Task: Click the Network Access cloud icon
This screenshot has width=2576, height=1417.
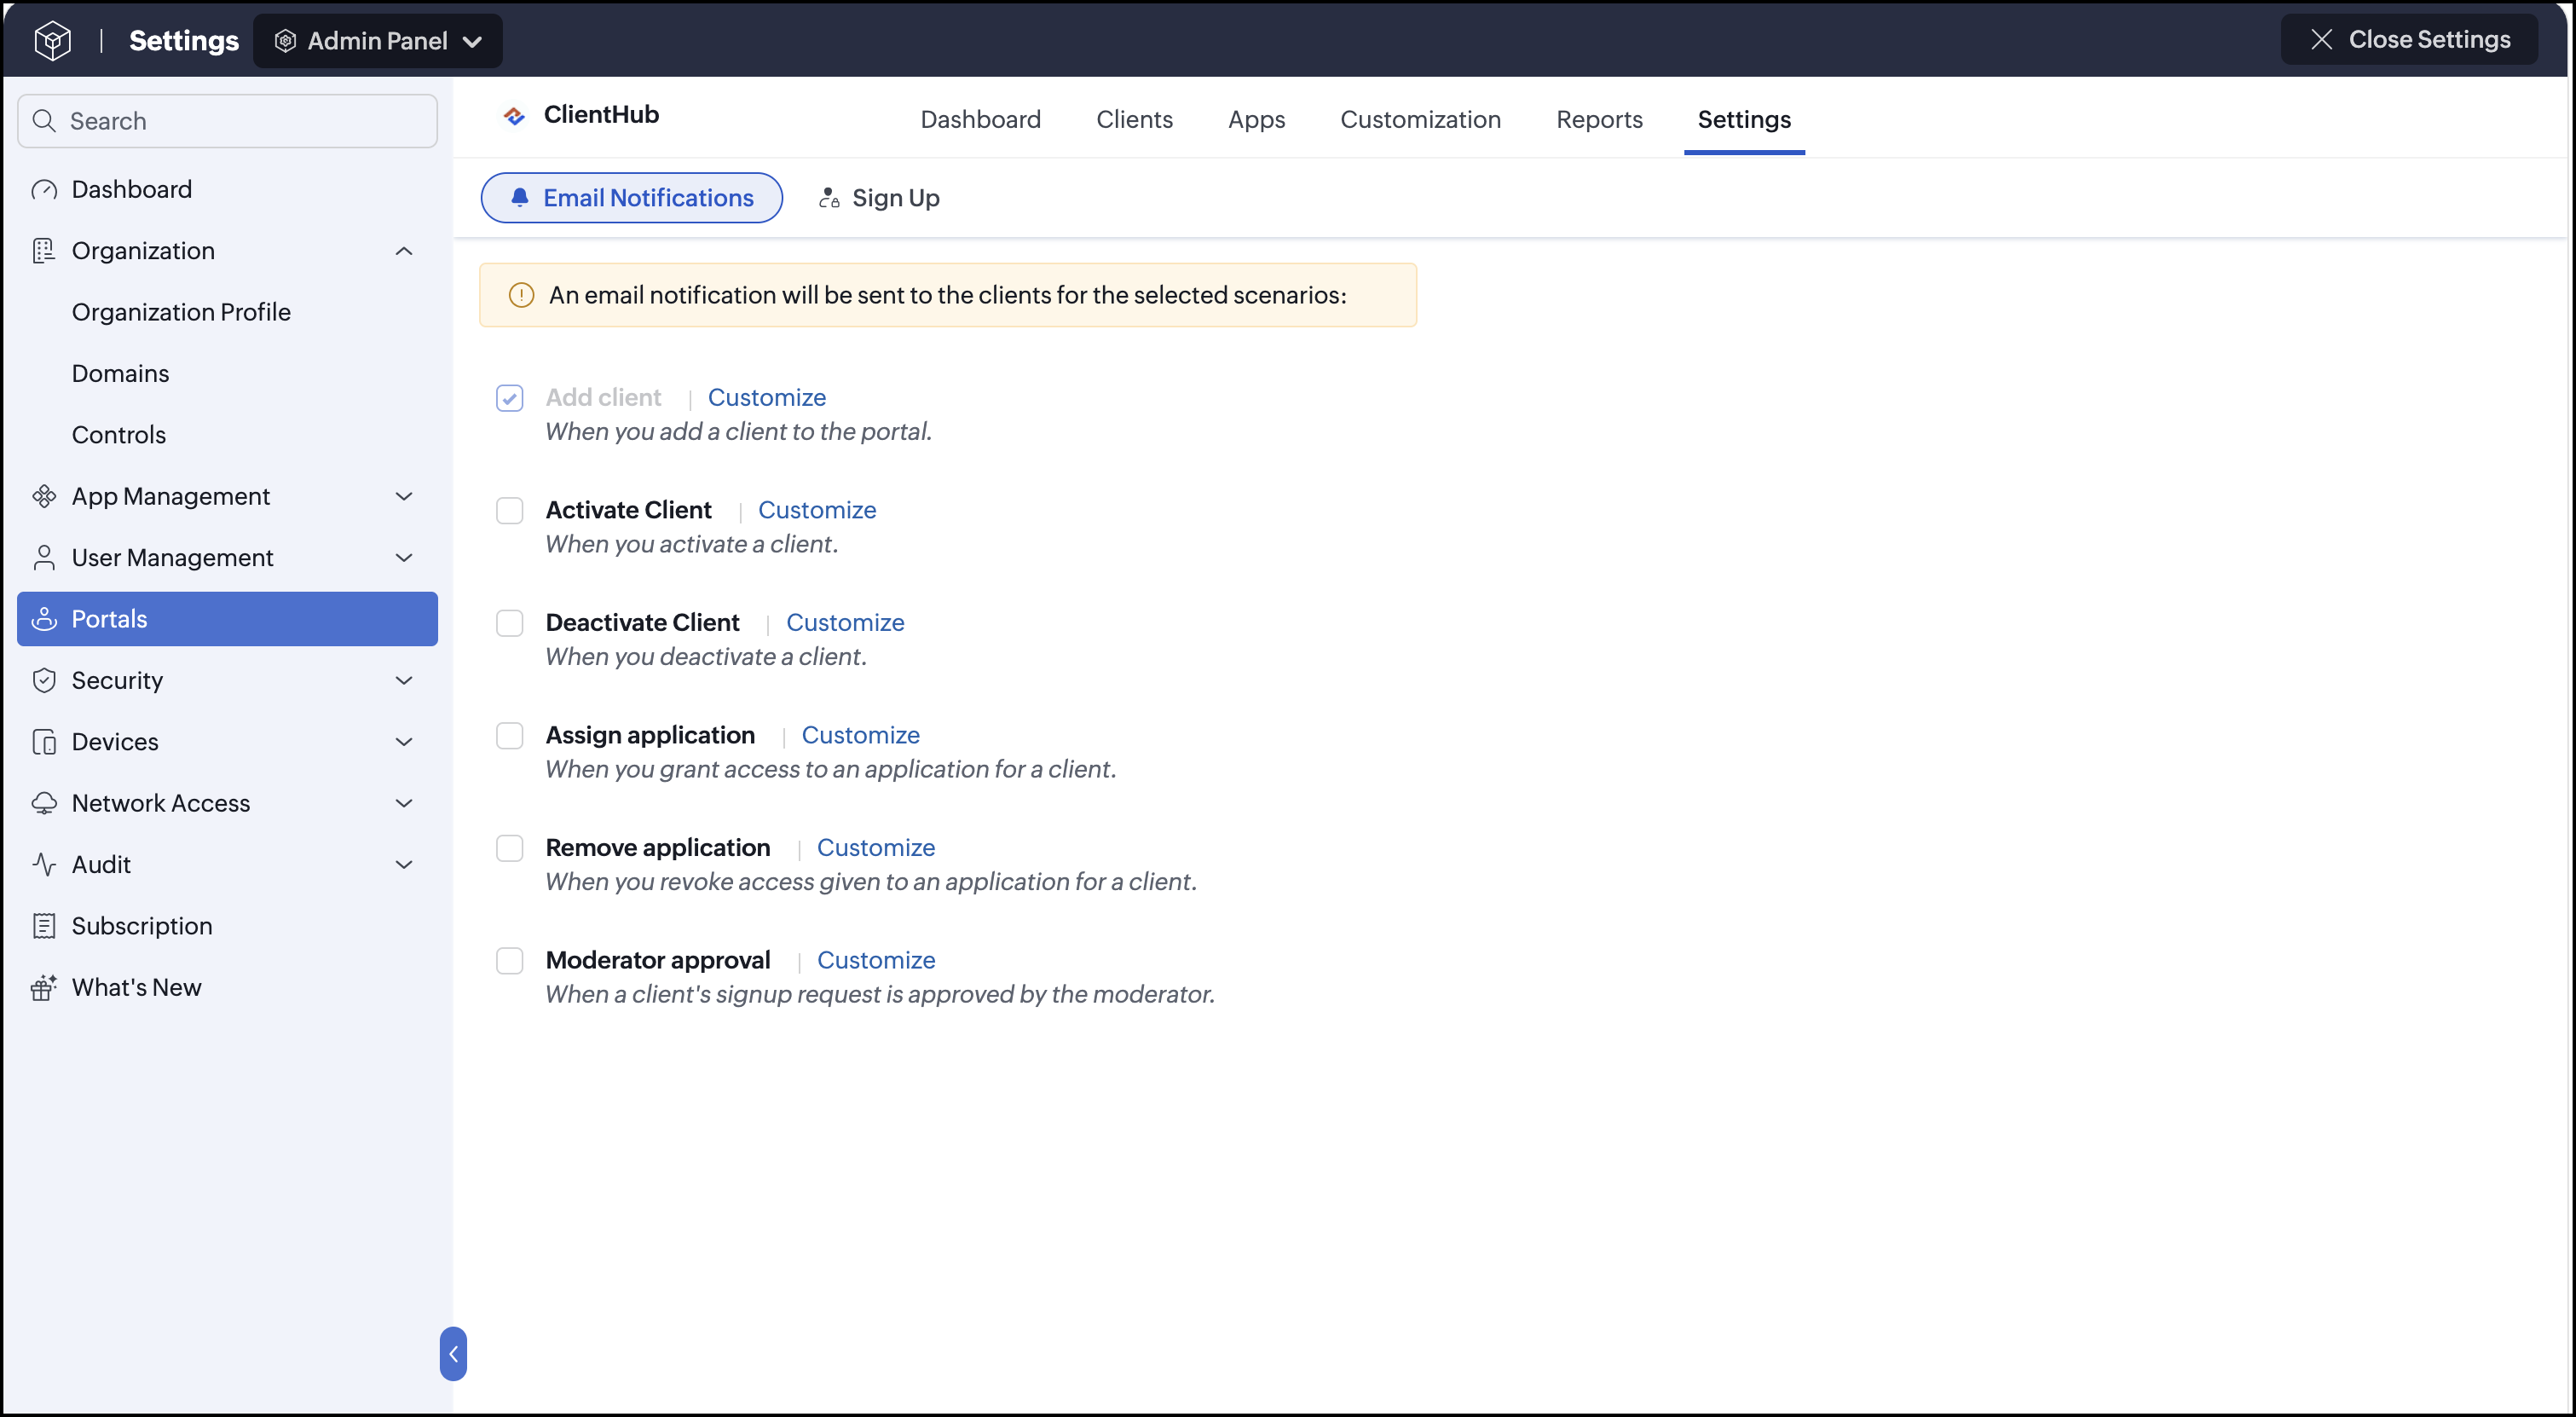Action: point(44,804)
